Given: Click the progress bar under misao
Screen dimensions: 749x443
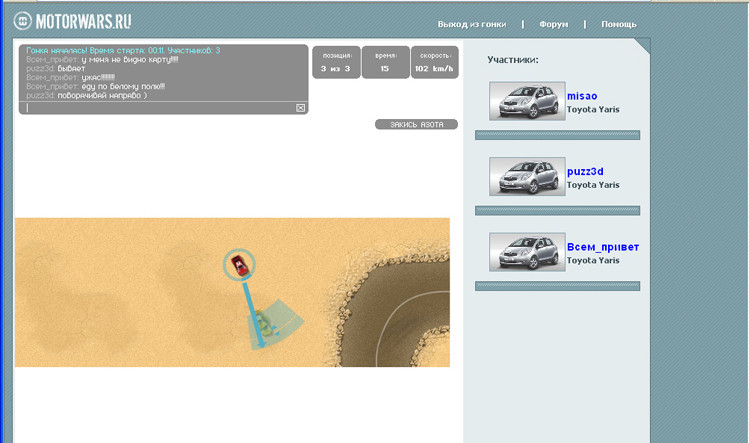Looking at the screenshot, I should 557,134.
